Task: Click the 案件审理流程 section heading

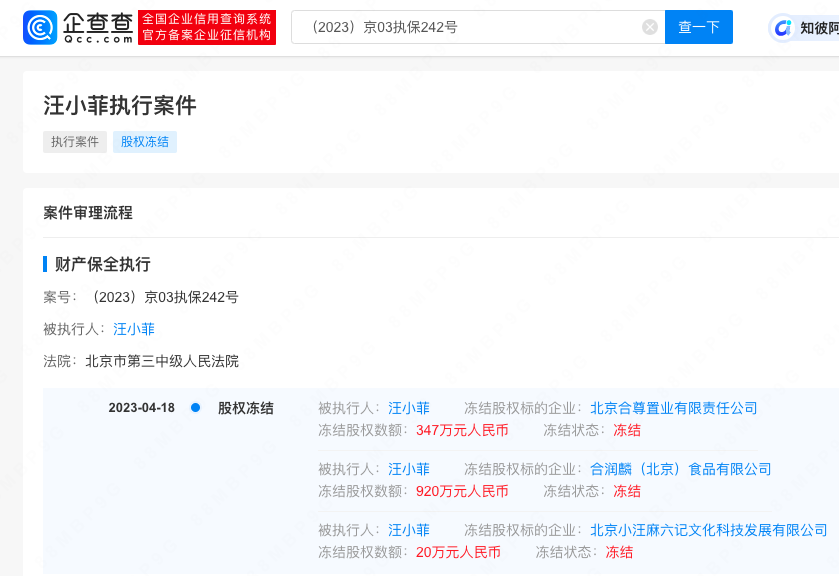Action: click(x=88, y=213)
